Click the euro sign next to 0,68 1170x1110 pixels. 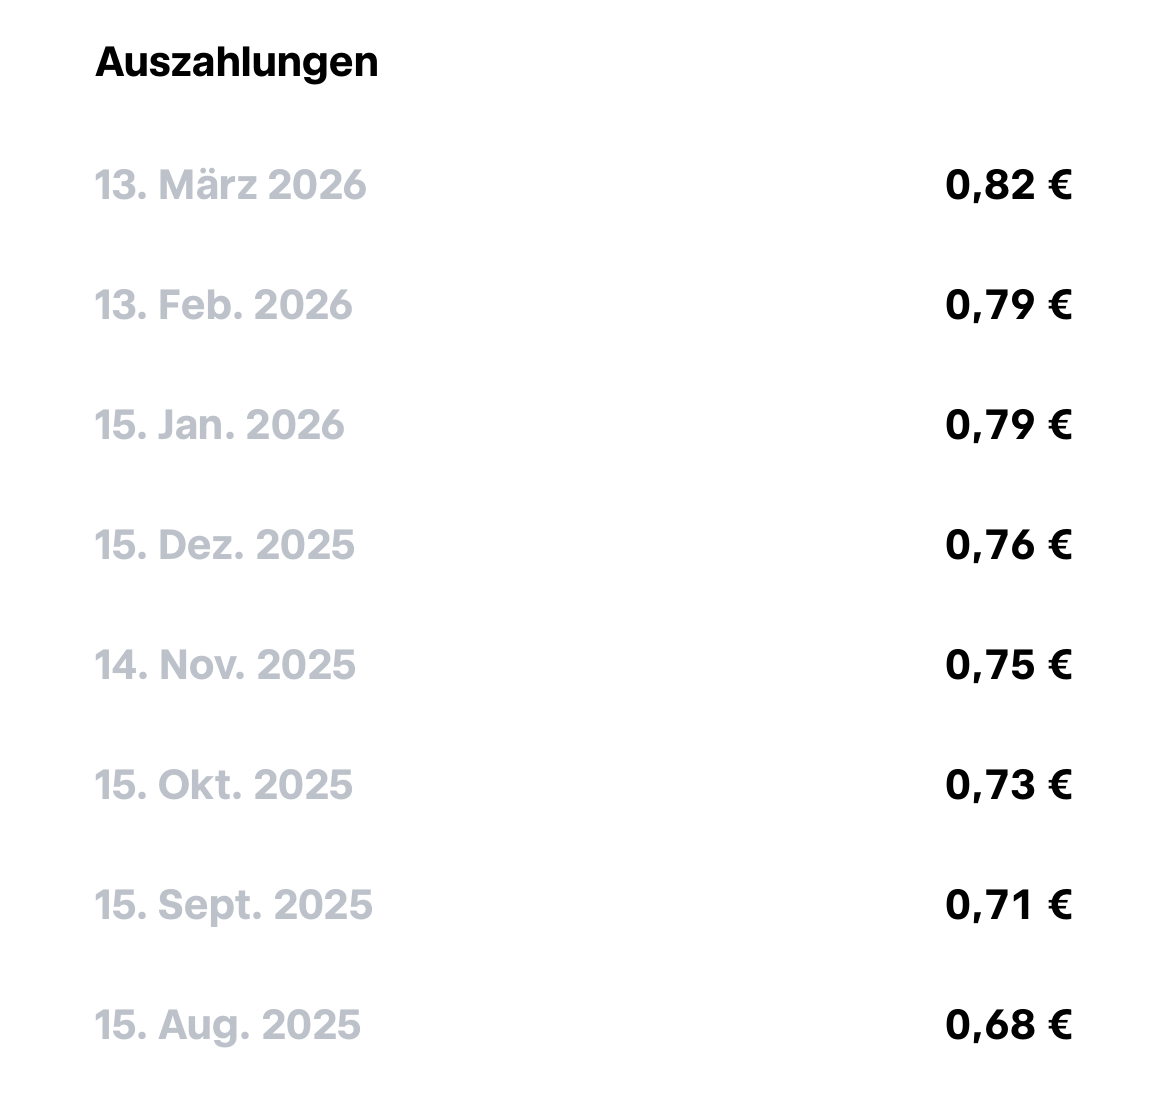pos(1060,1025)
